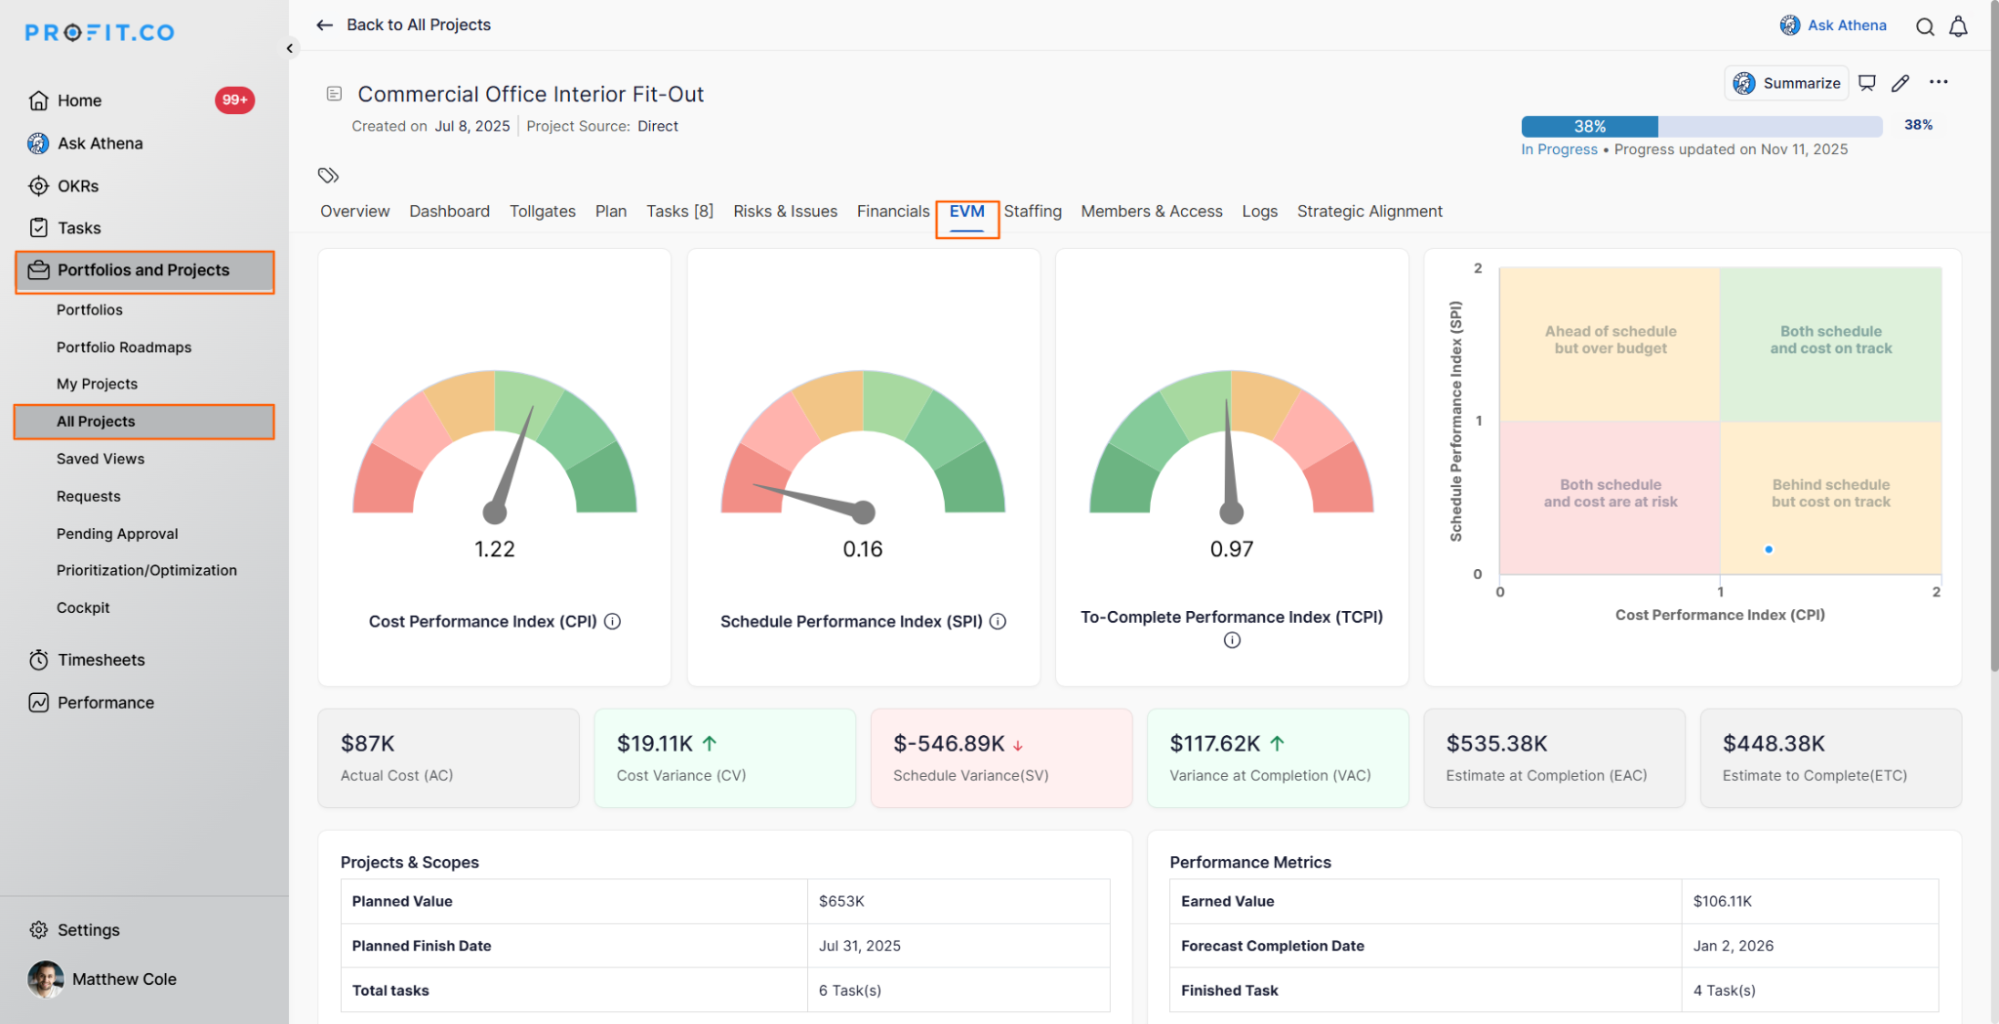The width and height of the screenshot is (1999, 1024).
Task: Open the comments icon beside Summarize
Action: coord(1866,83)
